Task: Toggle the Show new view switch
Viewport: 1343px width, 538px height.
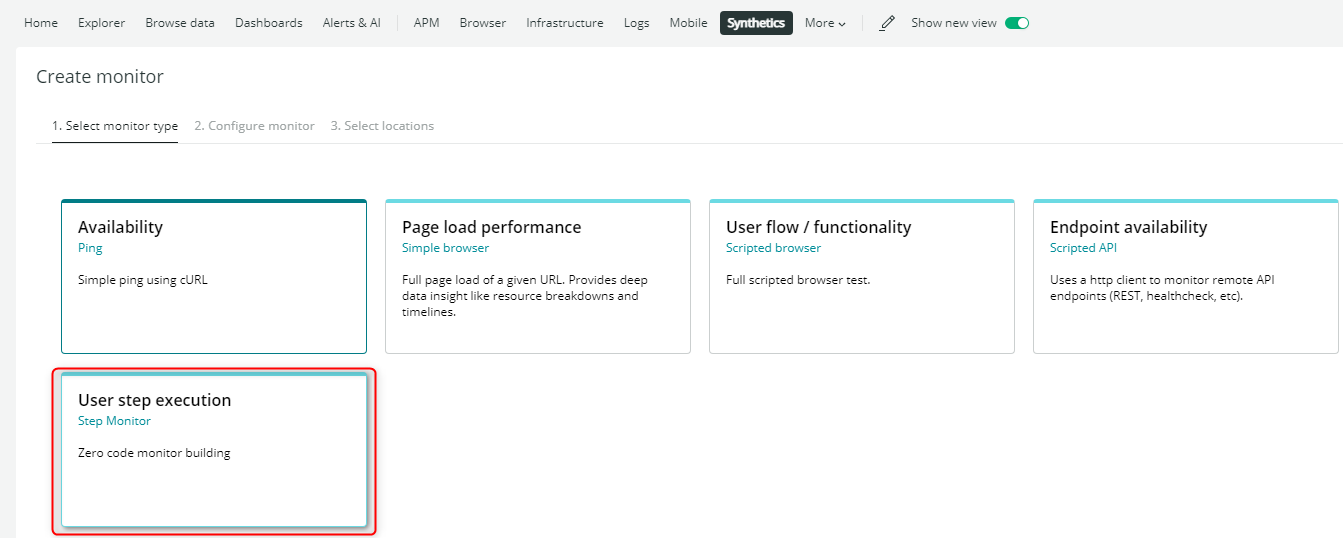Action: click(x=1017, y=23)
